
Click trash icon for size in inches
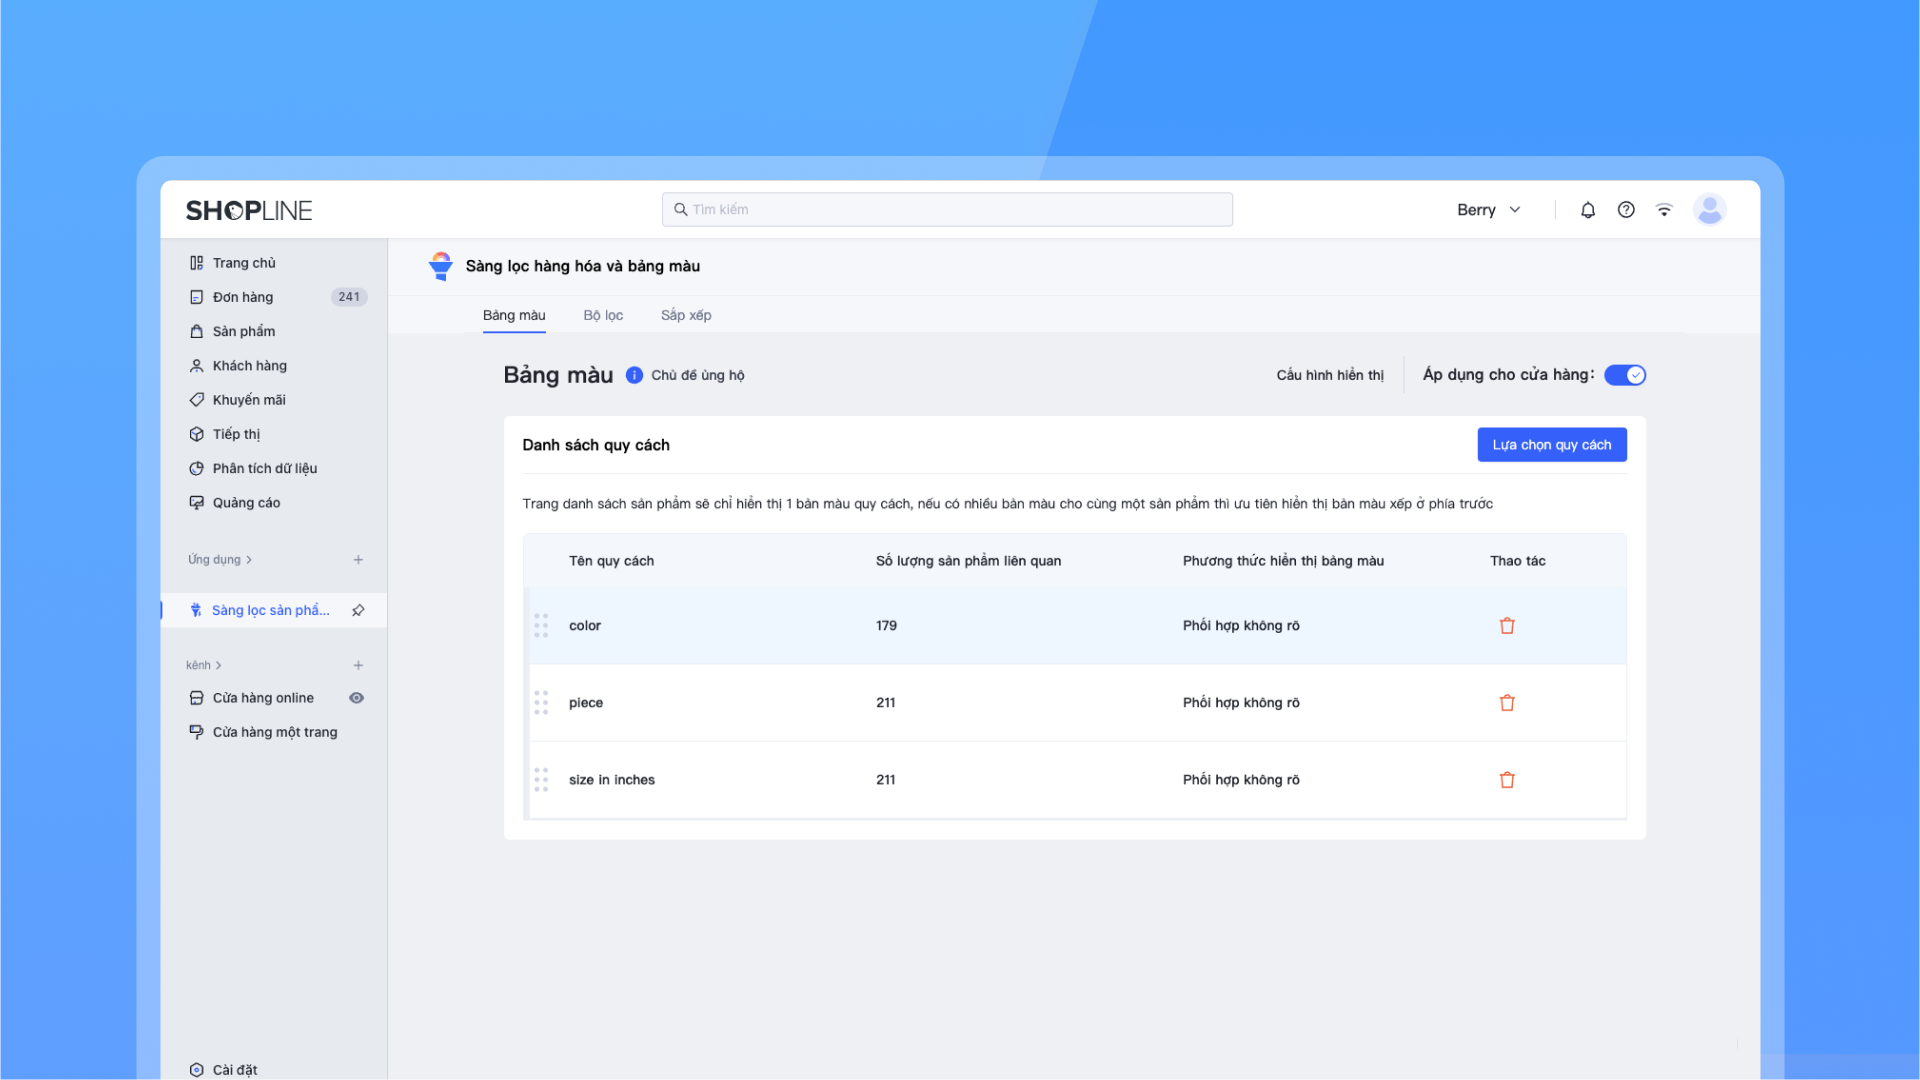click(x=1507, y=780)
